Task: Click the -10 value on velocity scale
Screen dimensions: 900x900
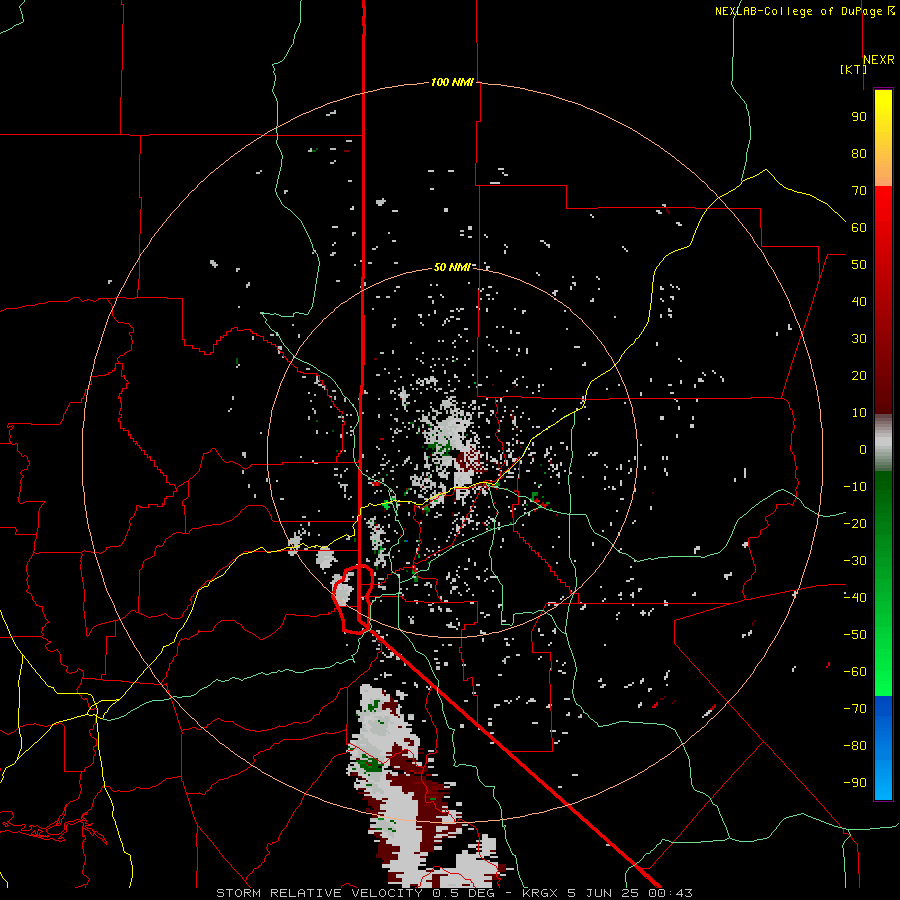Action: [x=855, y=487]
